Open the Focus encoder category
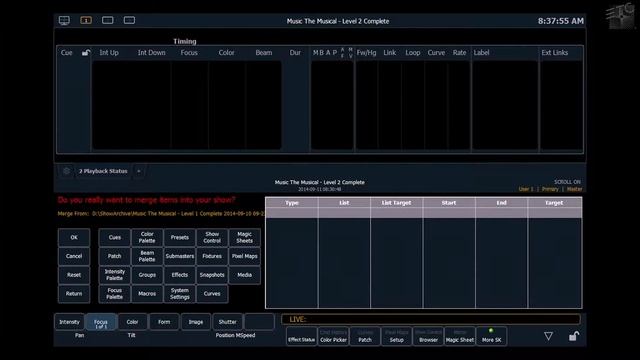The image size is (640, 360). [x=101, y=322]
